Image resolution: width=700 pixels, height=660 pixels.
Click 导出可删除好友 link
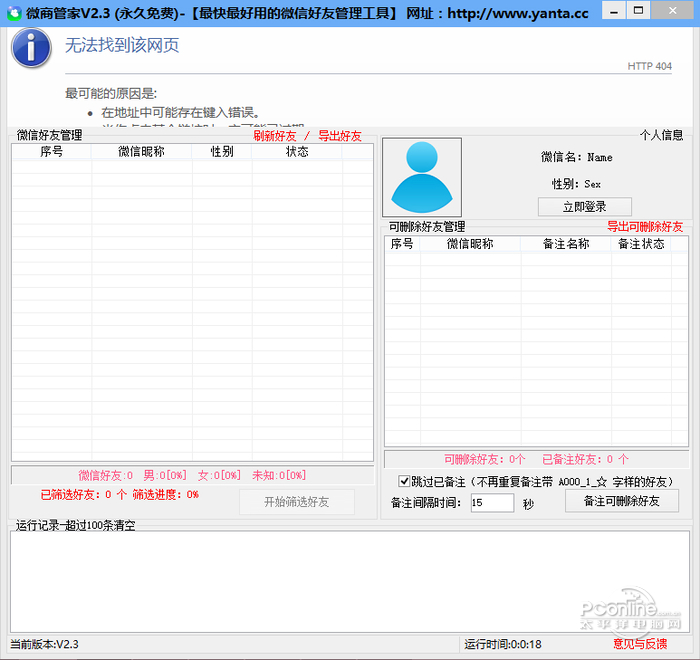click(645, 226)
